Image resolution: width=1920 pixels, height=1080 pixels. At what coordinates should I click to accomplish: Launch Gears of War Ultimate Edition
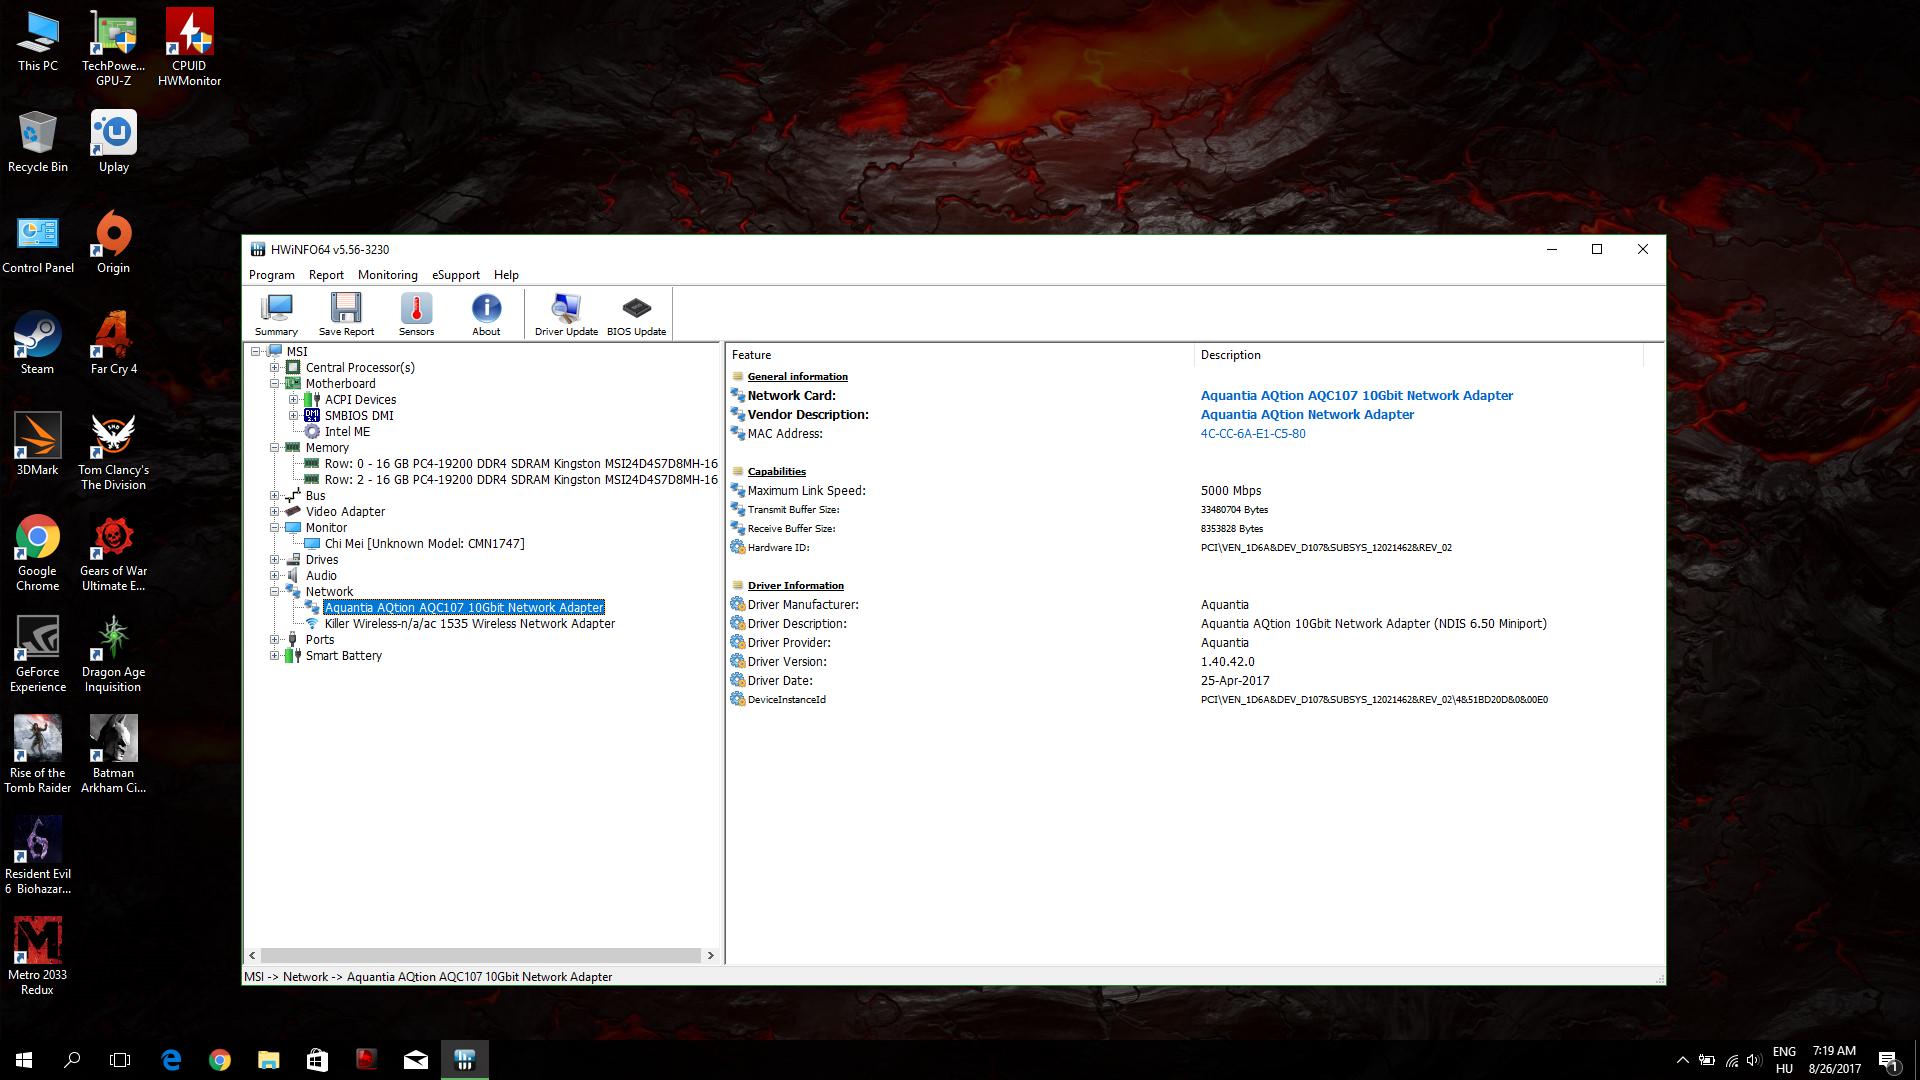click(x=113, y=553)
